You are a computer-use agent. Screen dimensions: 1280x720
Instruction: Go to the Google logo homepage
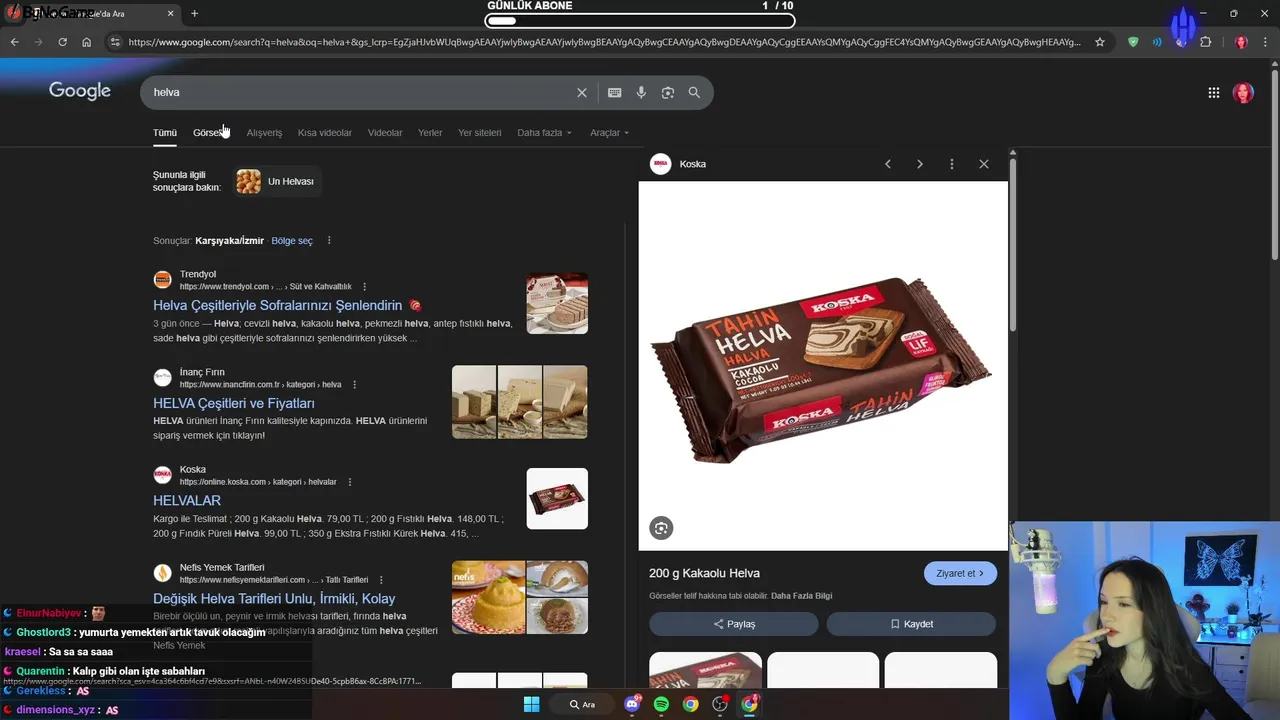80,91
